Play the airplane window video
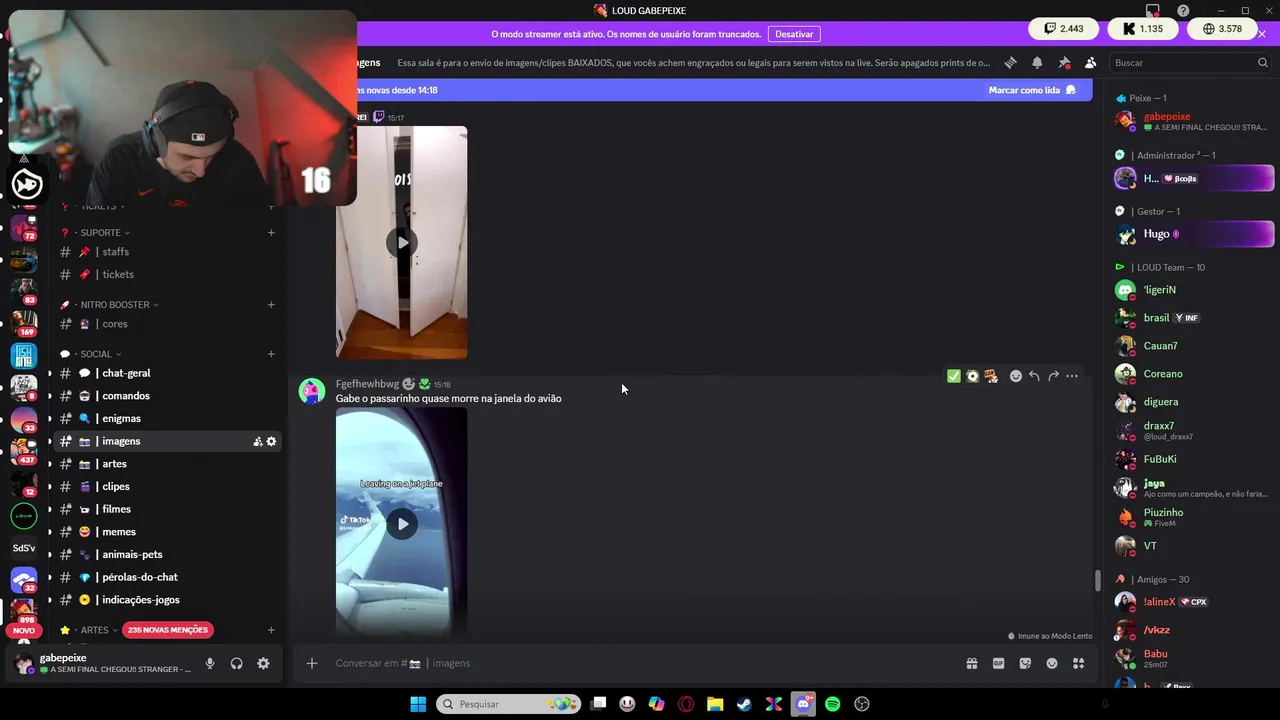This screenshot has width=1280, height=720. click(x=402, y=523)
